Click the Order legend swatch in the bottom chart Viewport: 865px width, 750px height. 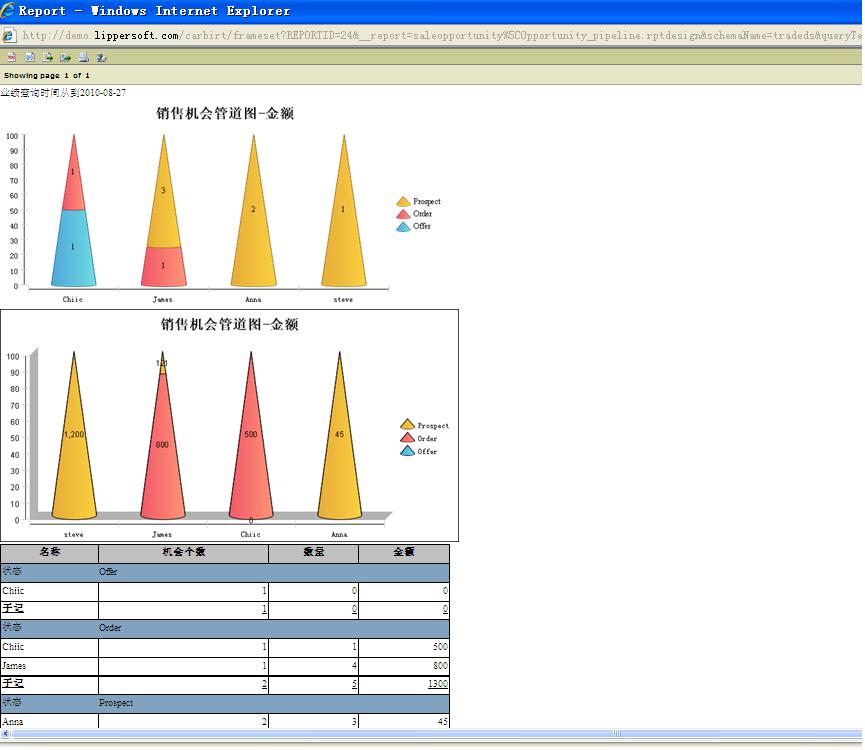[x=408, y=437]
